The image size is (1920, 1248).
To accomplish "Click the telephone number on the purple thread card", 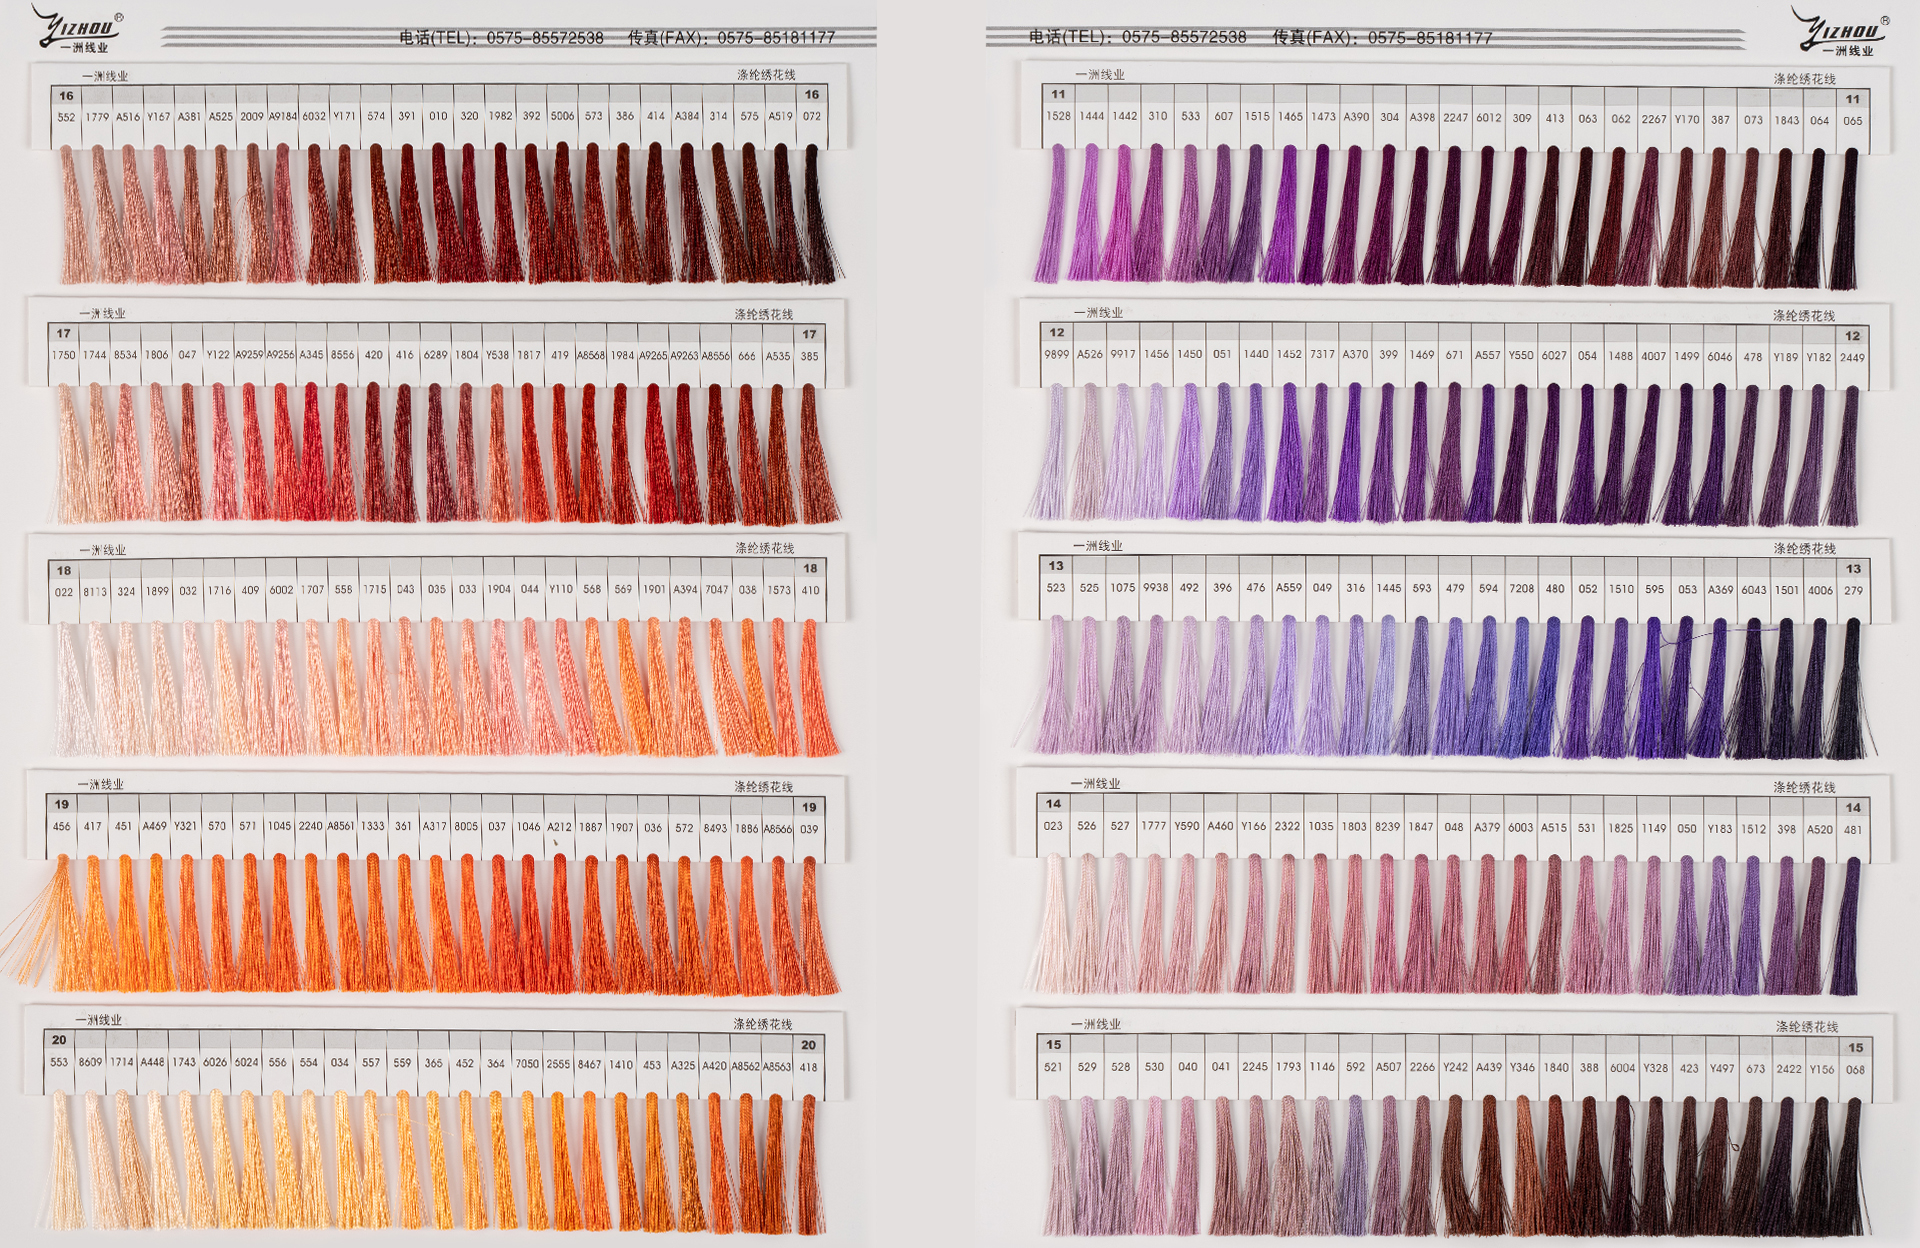I will (1184, 37).
